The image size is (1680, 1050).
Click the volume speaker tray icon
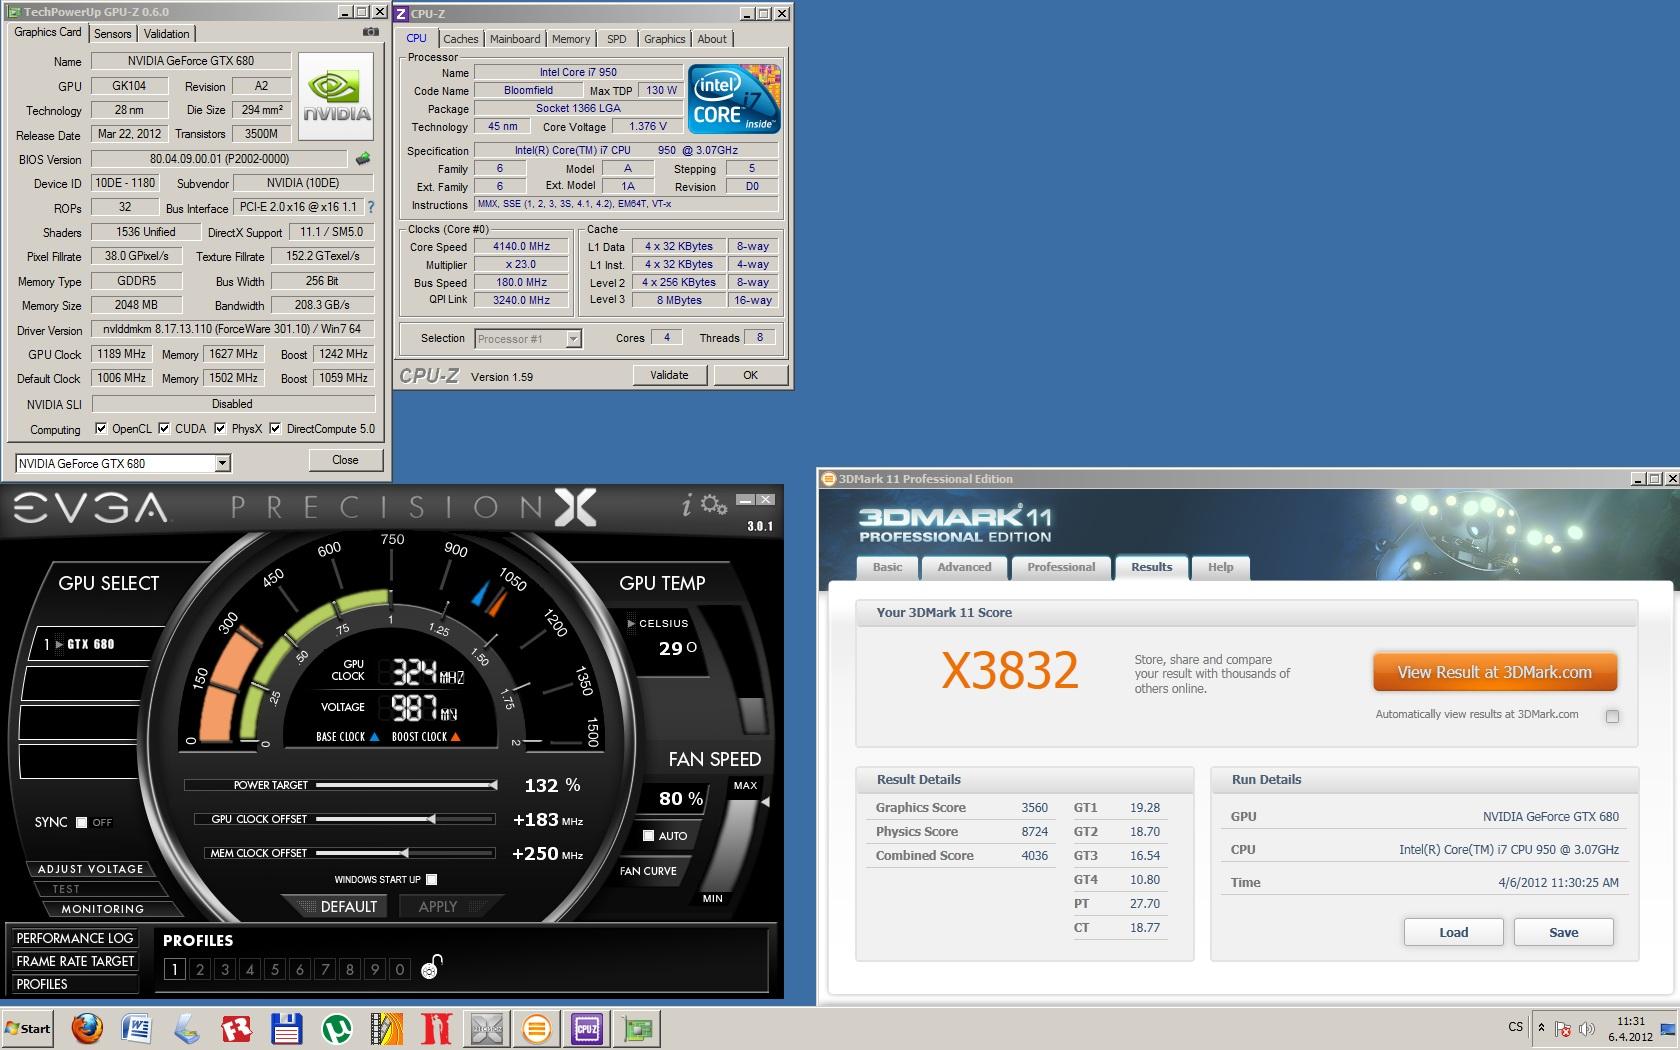1585,1028
